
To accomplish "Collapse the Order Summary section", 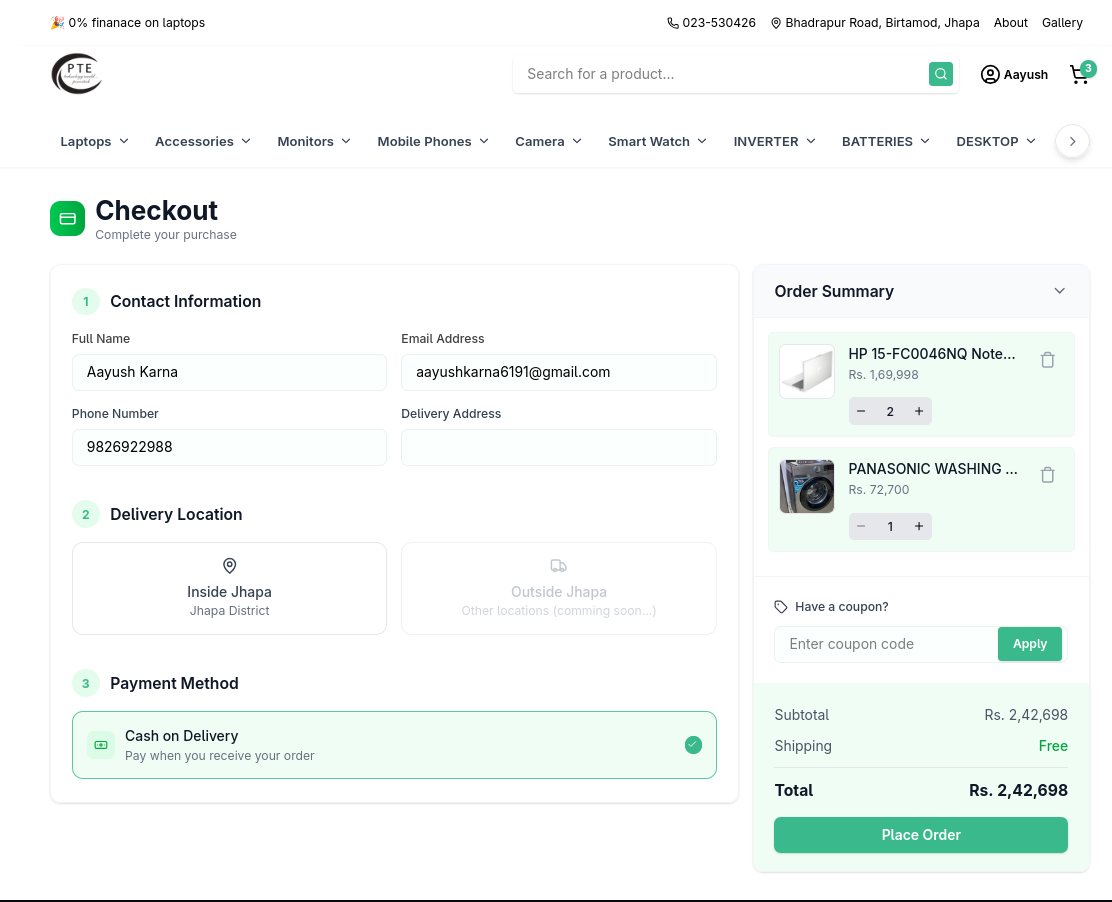I will coord(1060,291).
